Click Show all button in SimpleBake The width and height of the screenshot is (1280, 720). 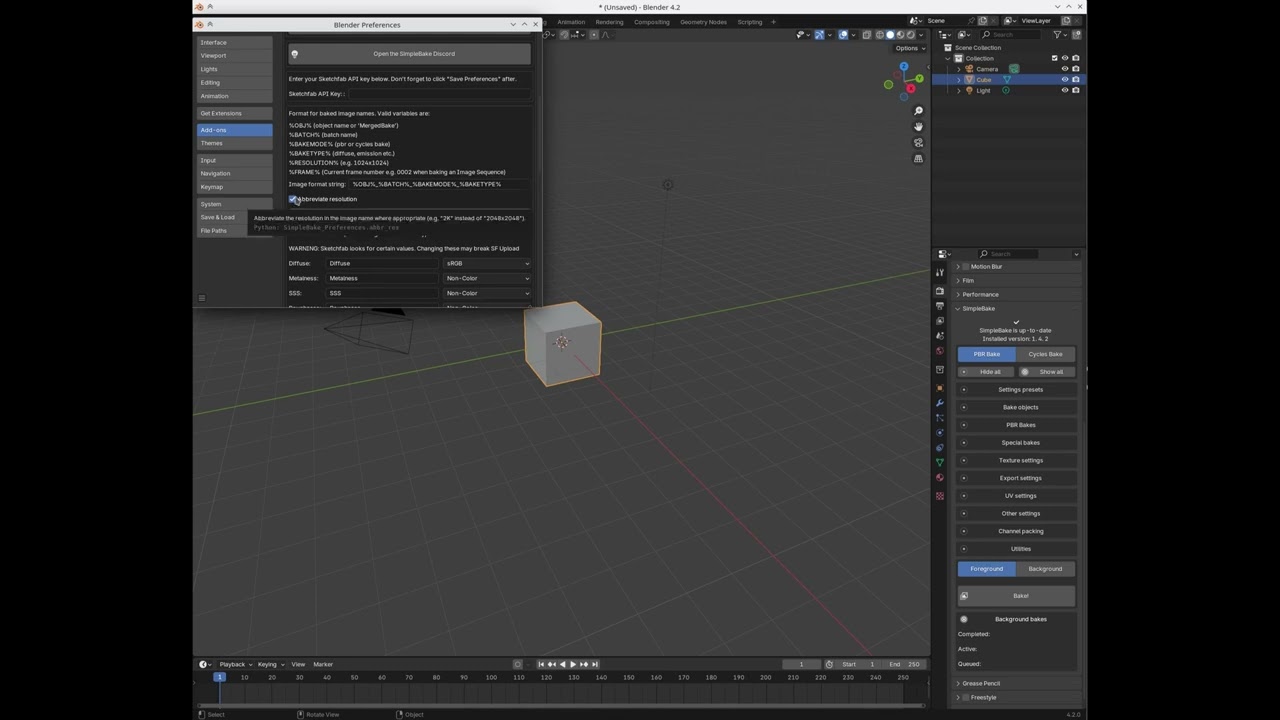[x=1047, y=372]
